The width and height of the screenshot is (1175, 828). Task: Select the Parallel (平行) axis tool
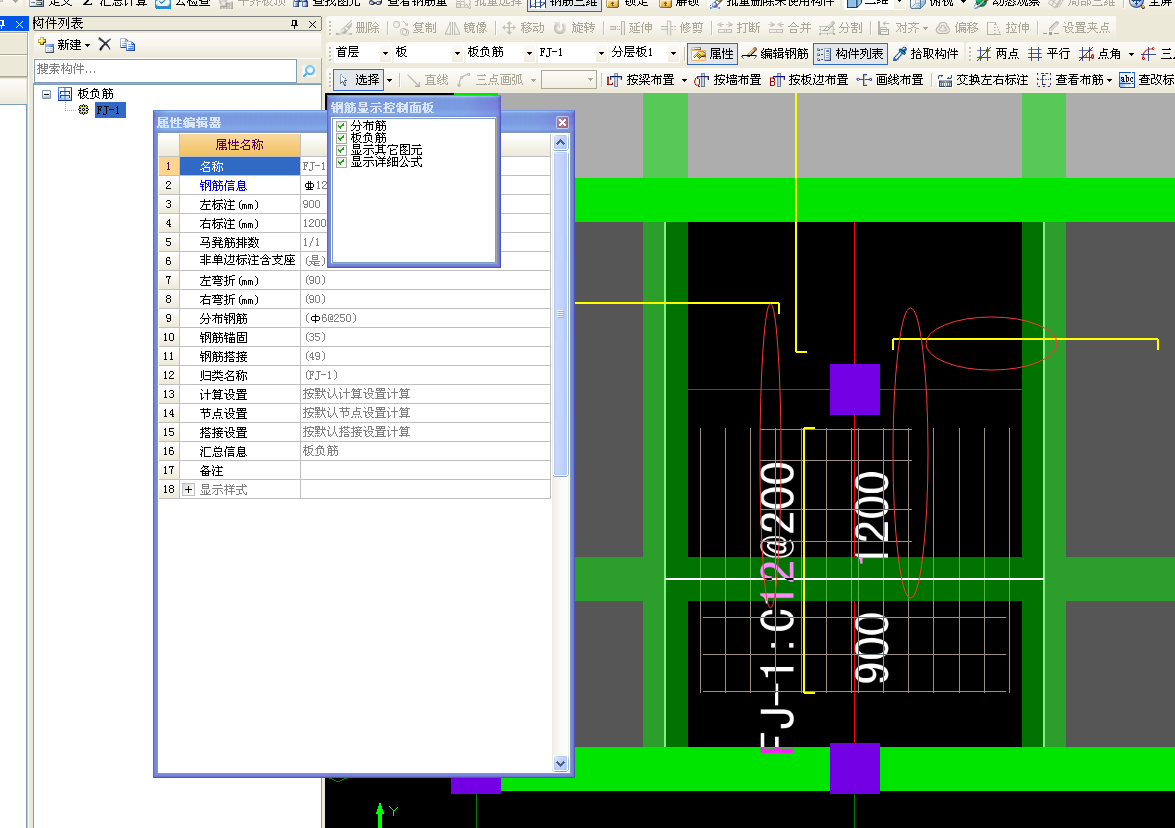[x=1049, y=53]
